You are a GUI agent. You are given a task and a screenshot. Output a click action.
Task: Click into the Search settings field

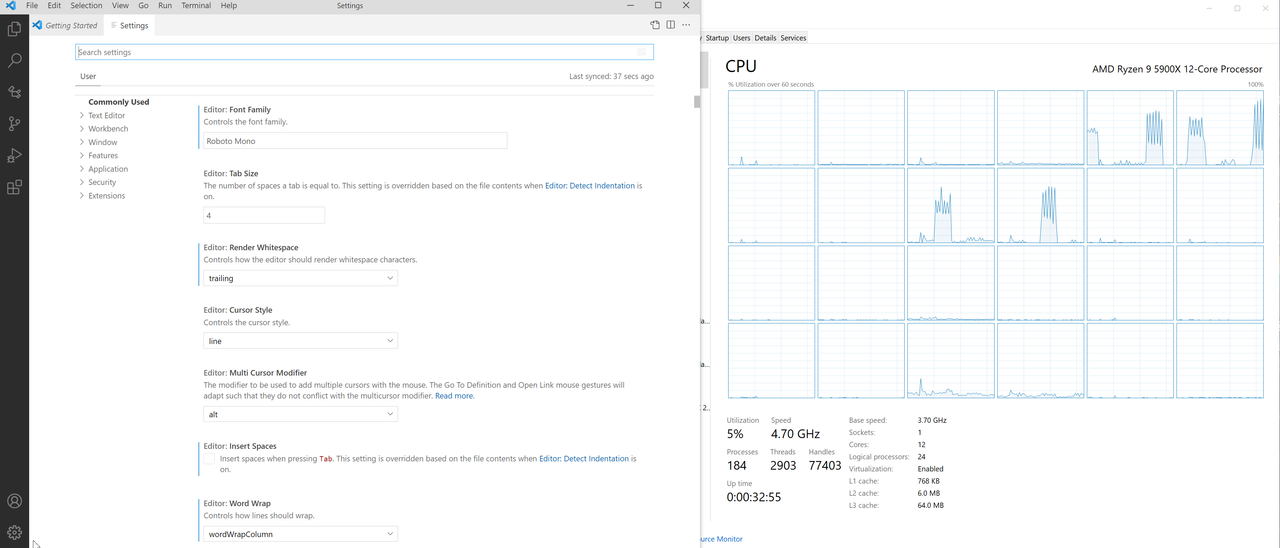pyautogui.click(x=364, y=52)
